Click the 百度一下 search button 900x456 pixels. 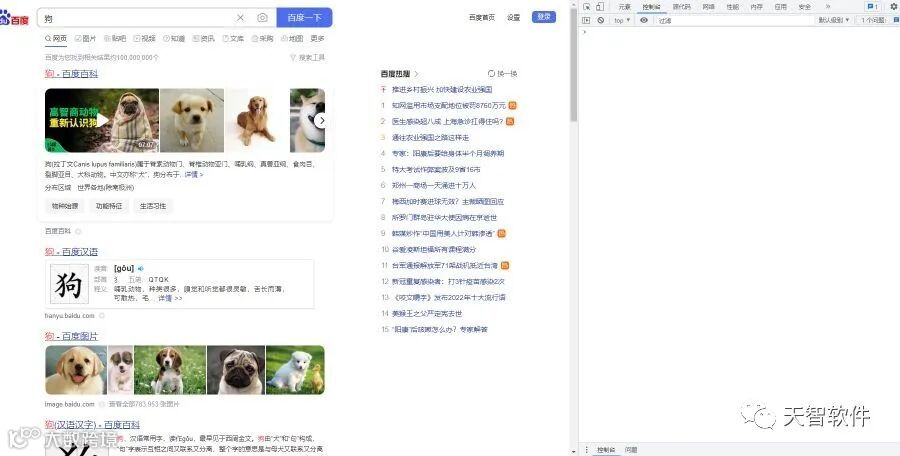304,18
